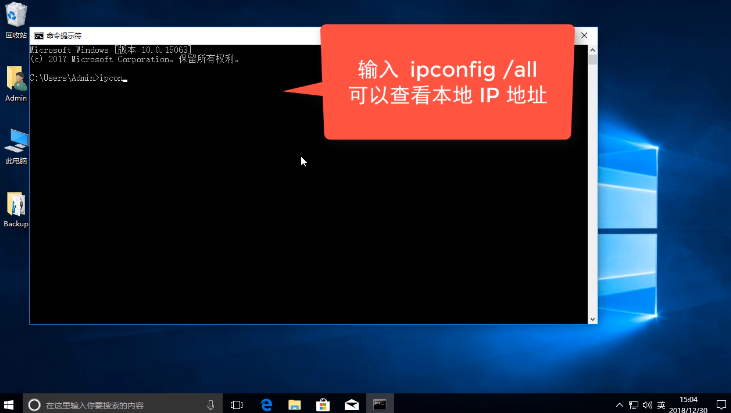The width and height of the screenshot is (731, 413).
Task: Click the scroll-down arrow in Command Prompt
Action: click(592, 318)
